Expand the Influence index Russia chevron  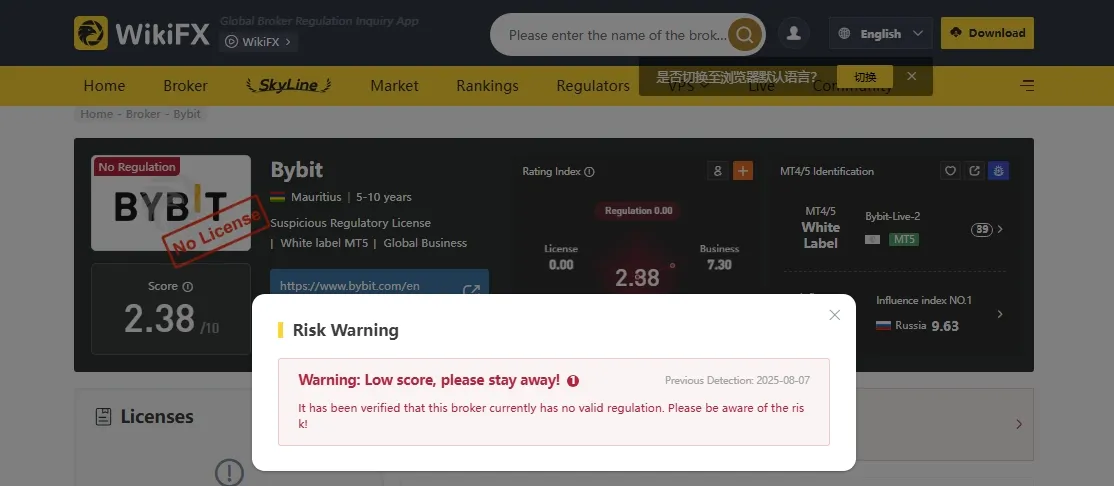pyautogui.click(x=1000, y=314)
